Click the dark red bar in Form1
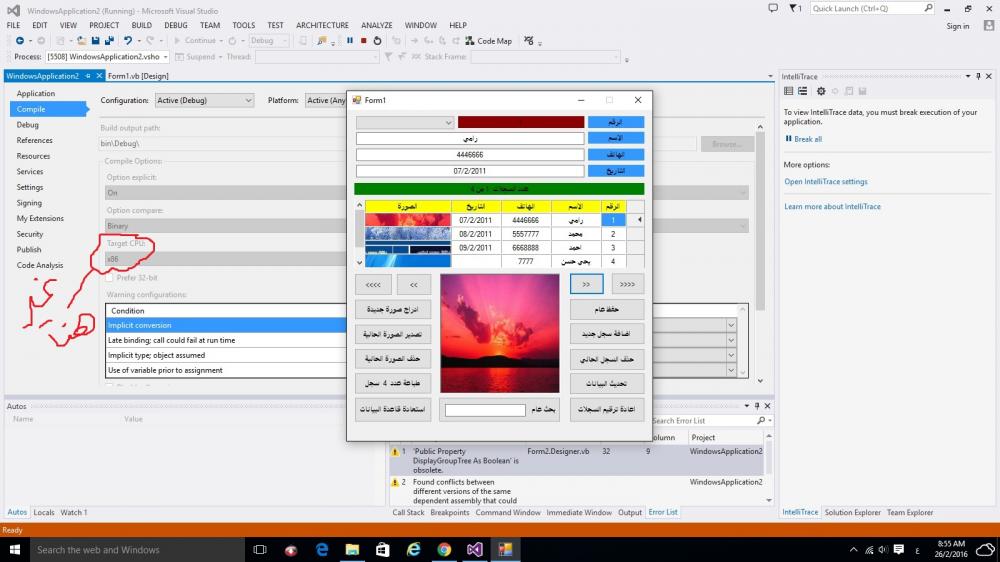The height and width of the screenshot is (562, 1000). point(520,122)
